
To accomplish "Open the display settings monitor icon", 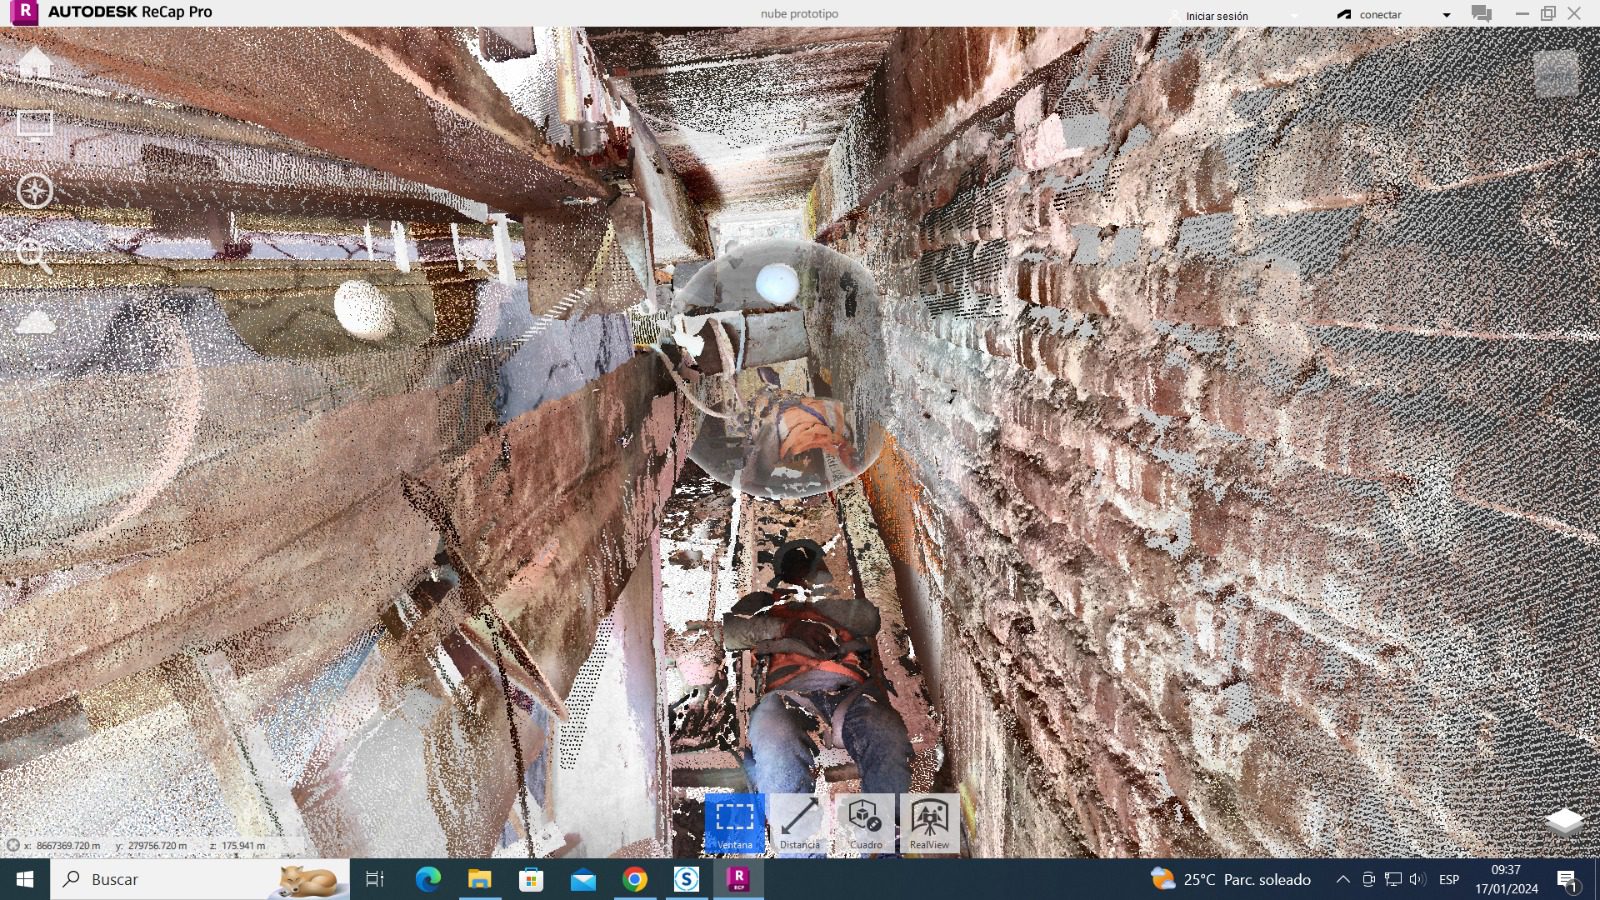I will coord(35,126).
